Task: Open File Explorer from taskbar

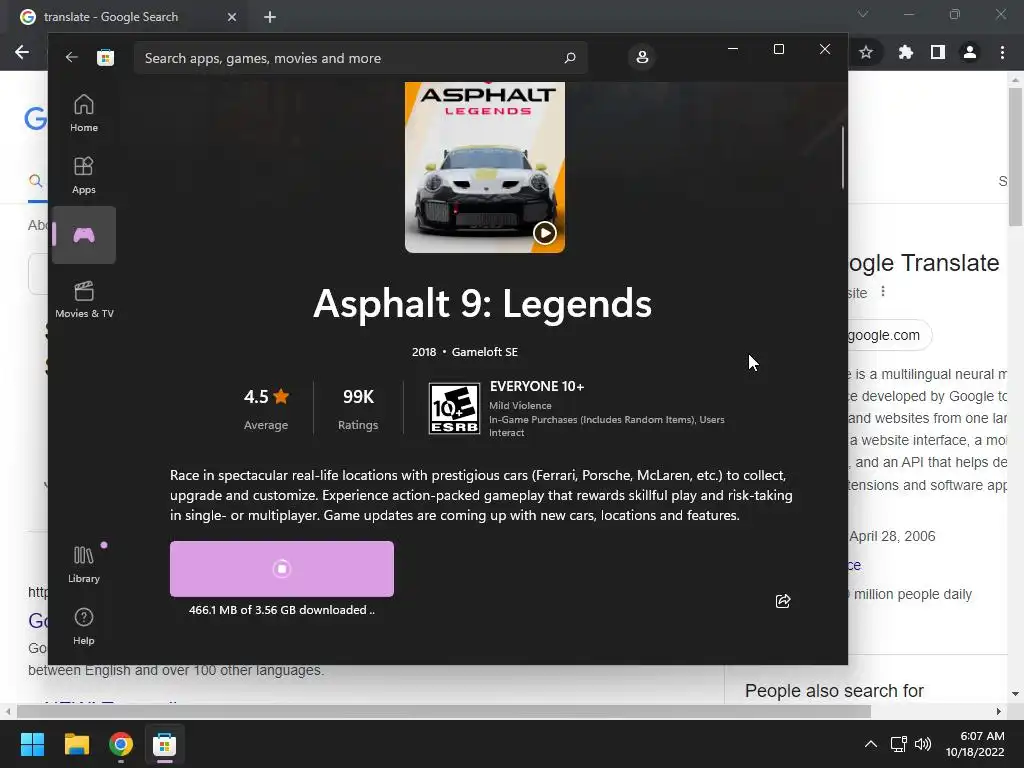Action: [x=76, y=744]
